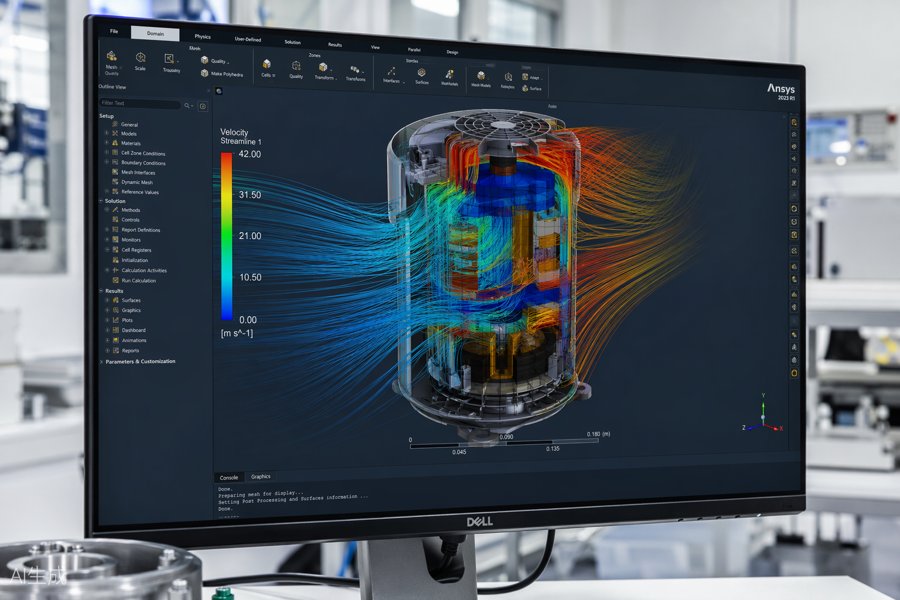The height and width of the screenshot is (600, 900).
Task: Select the Domain ribbon tab
Action: (155, 33)
